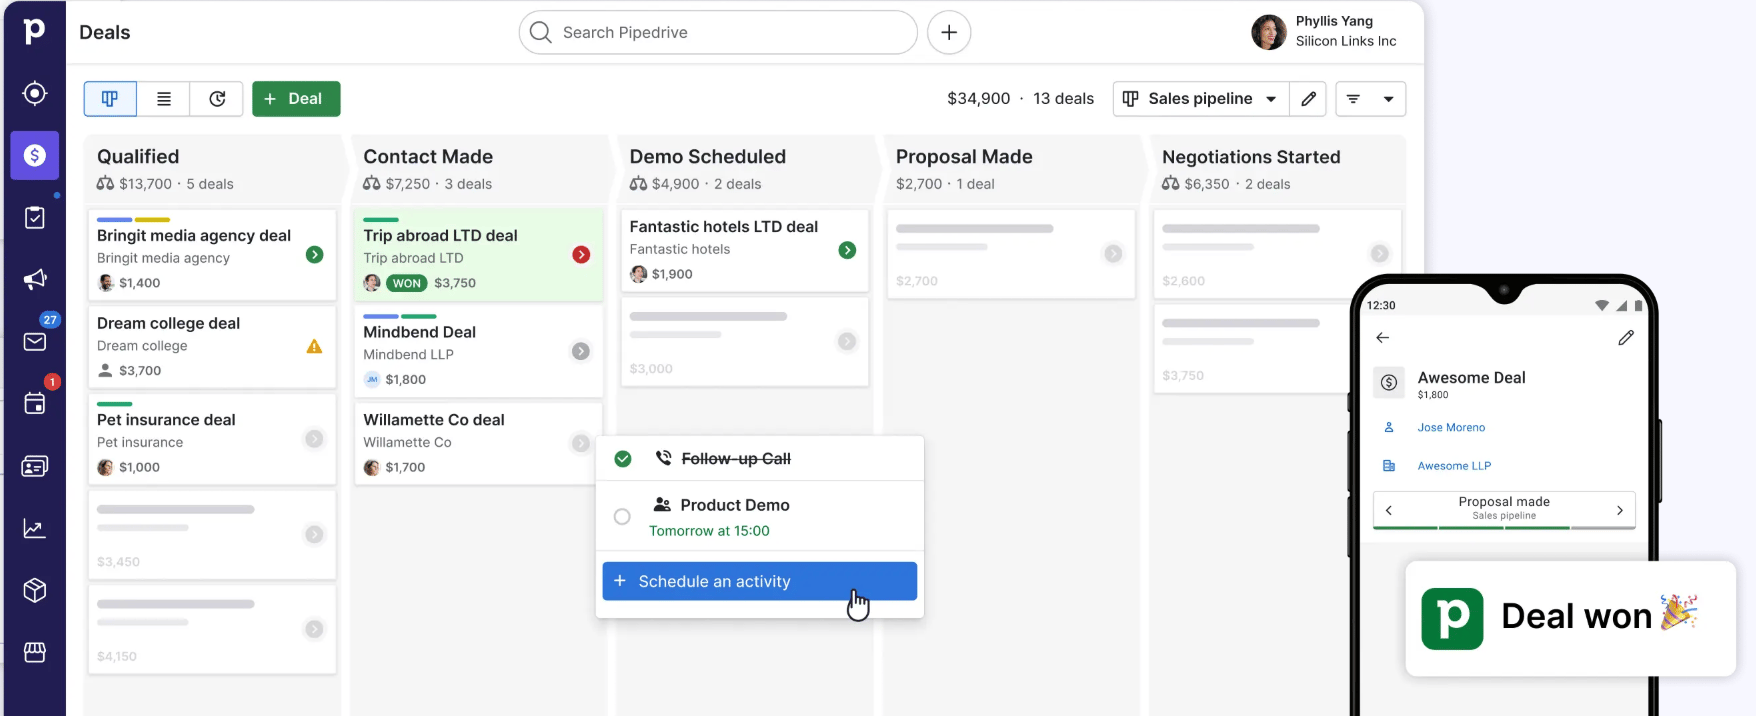
Task: Go to next stage chevron on phone
Action: click(1619, 510)
